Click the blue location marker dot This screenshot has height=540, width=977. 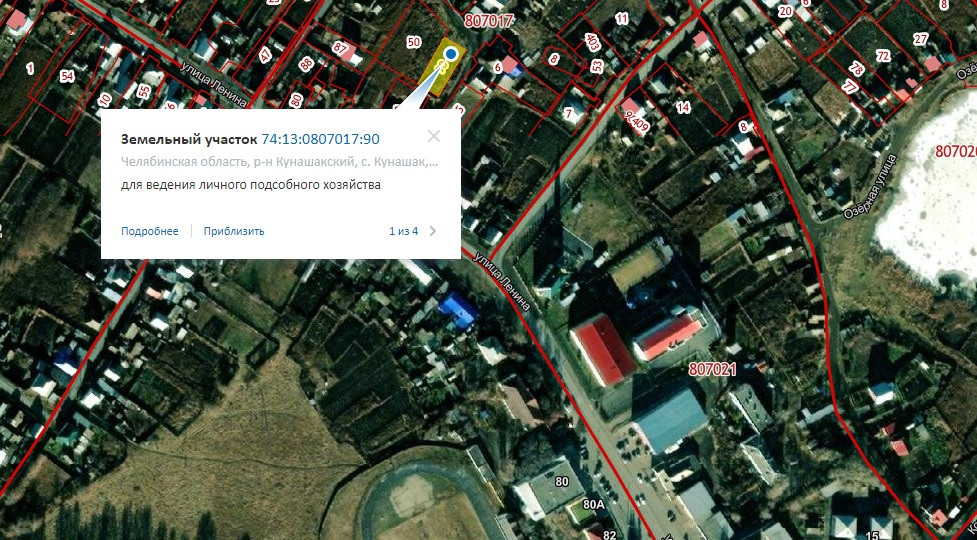point(450,54)
